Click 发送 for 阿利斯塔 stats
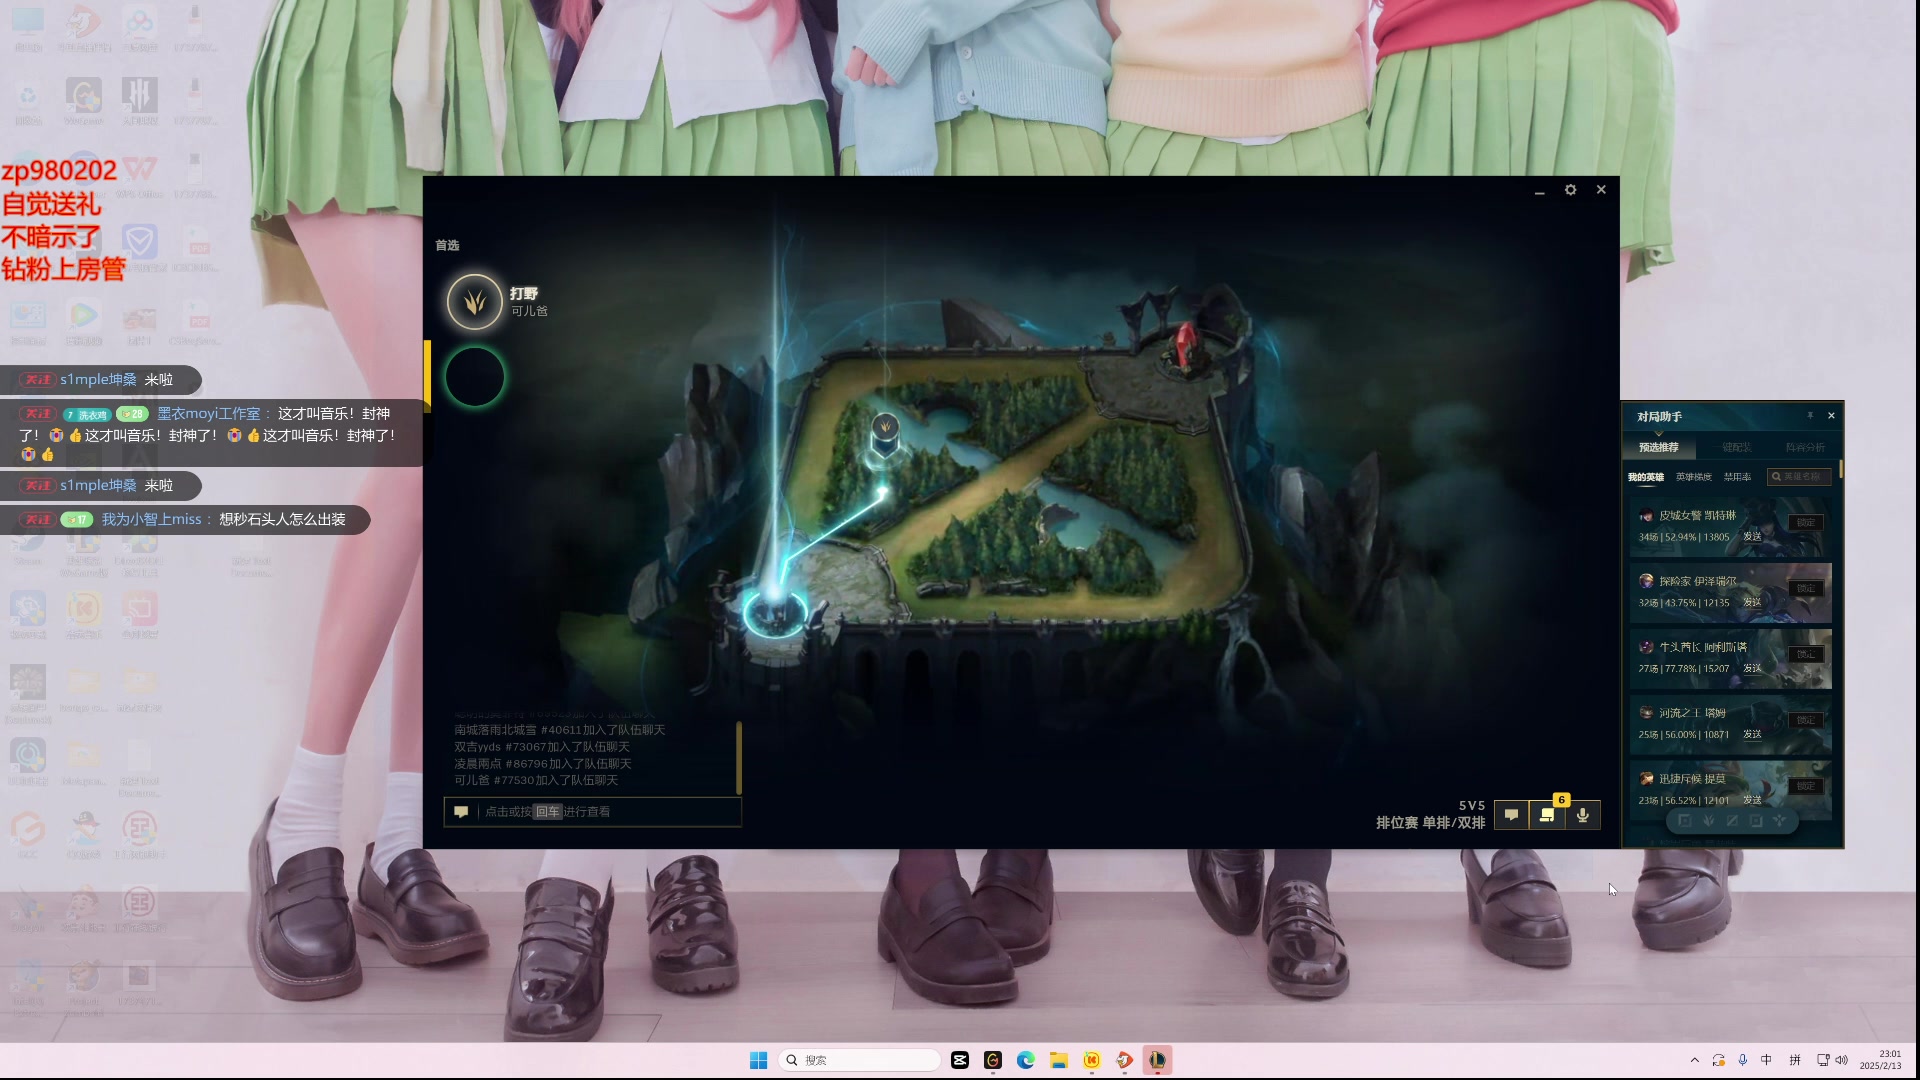Image resolution: width=1920 pixels, height=1080 pixels. 1752,669
